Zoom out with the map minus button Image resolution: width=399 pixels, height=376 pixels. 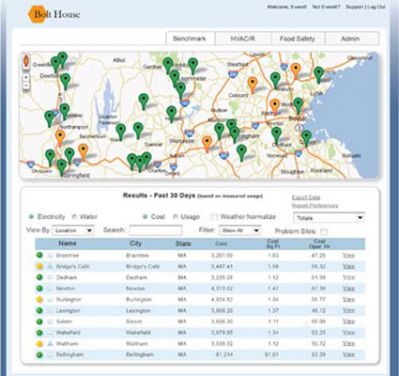[26, 85]
